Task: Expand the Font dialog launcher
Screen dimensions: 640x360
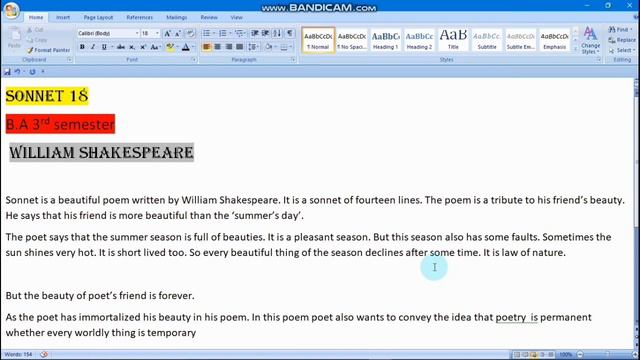Action: coord(194,60)
